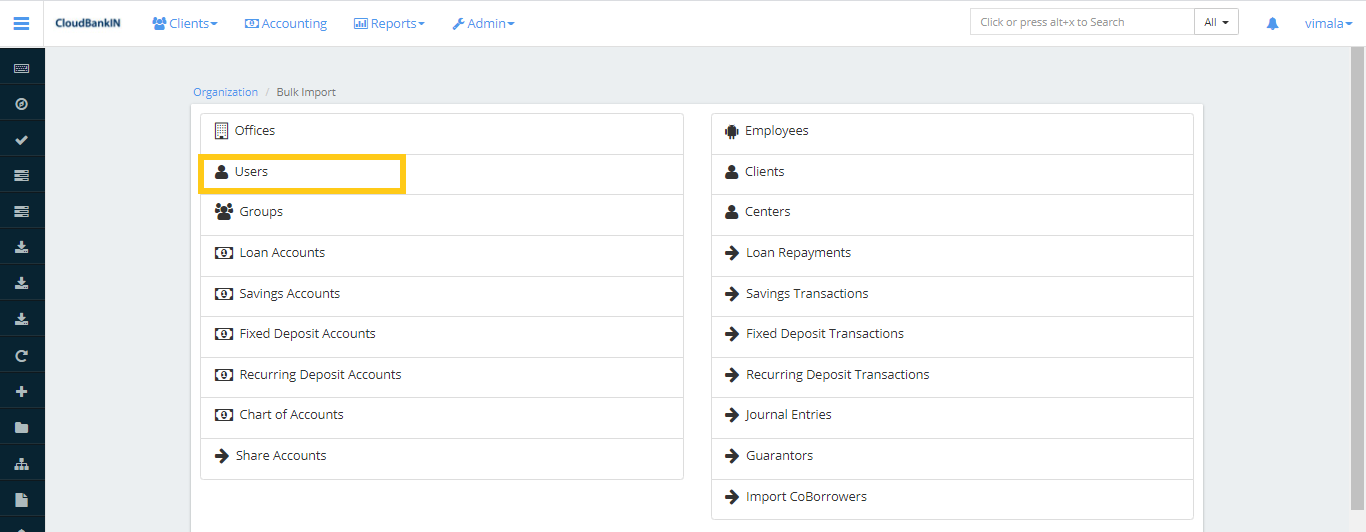Click the checkmark icon in the sidebar

[21, 140]
